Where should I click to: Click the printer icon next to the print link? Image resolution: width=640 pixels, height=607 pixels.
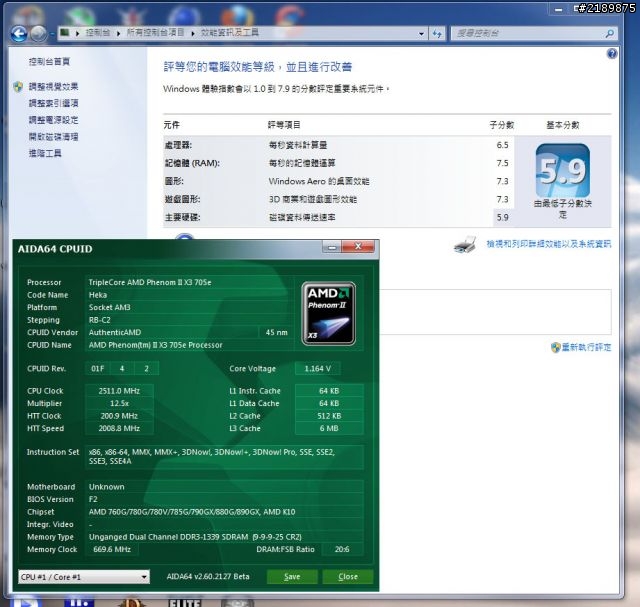click(x=465, y=245)
